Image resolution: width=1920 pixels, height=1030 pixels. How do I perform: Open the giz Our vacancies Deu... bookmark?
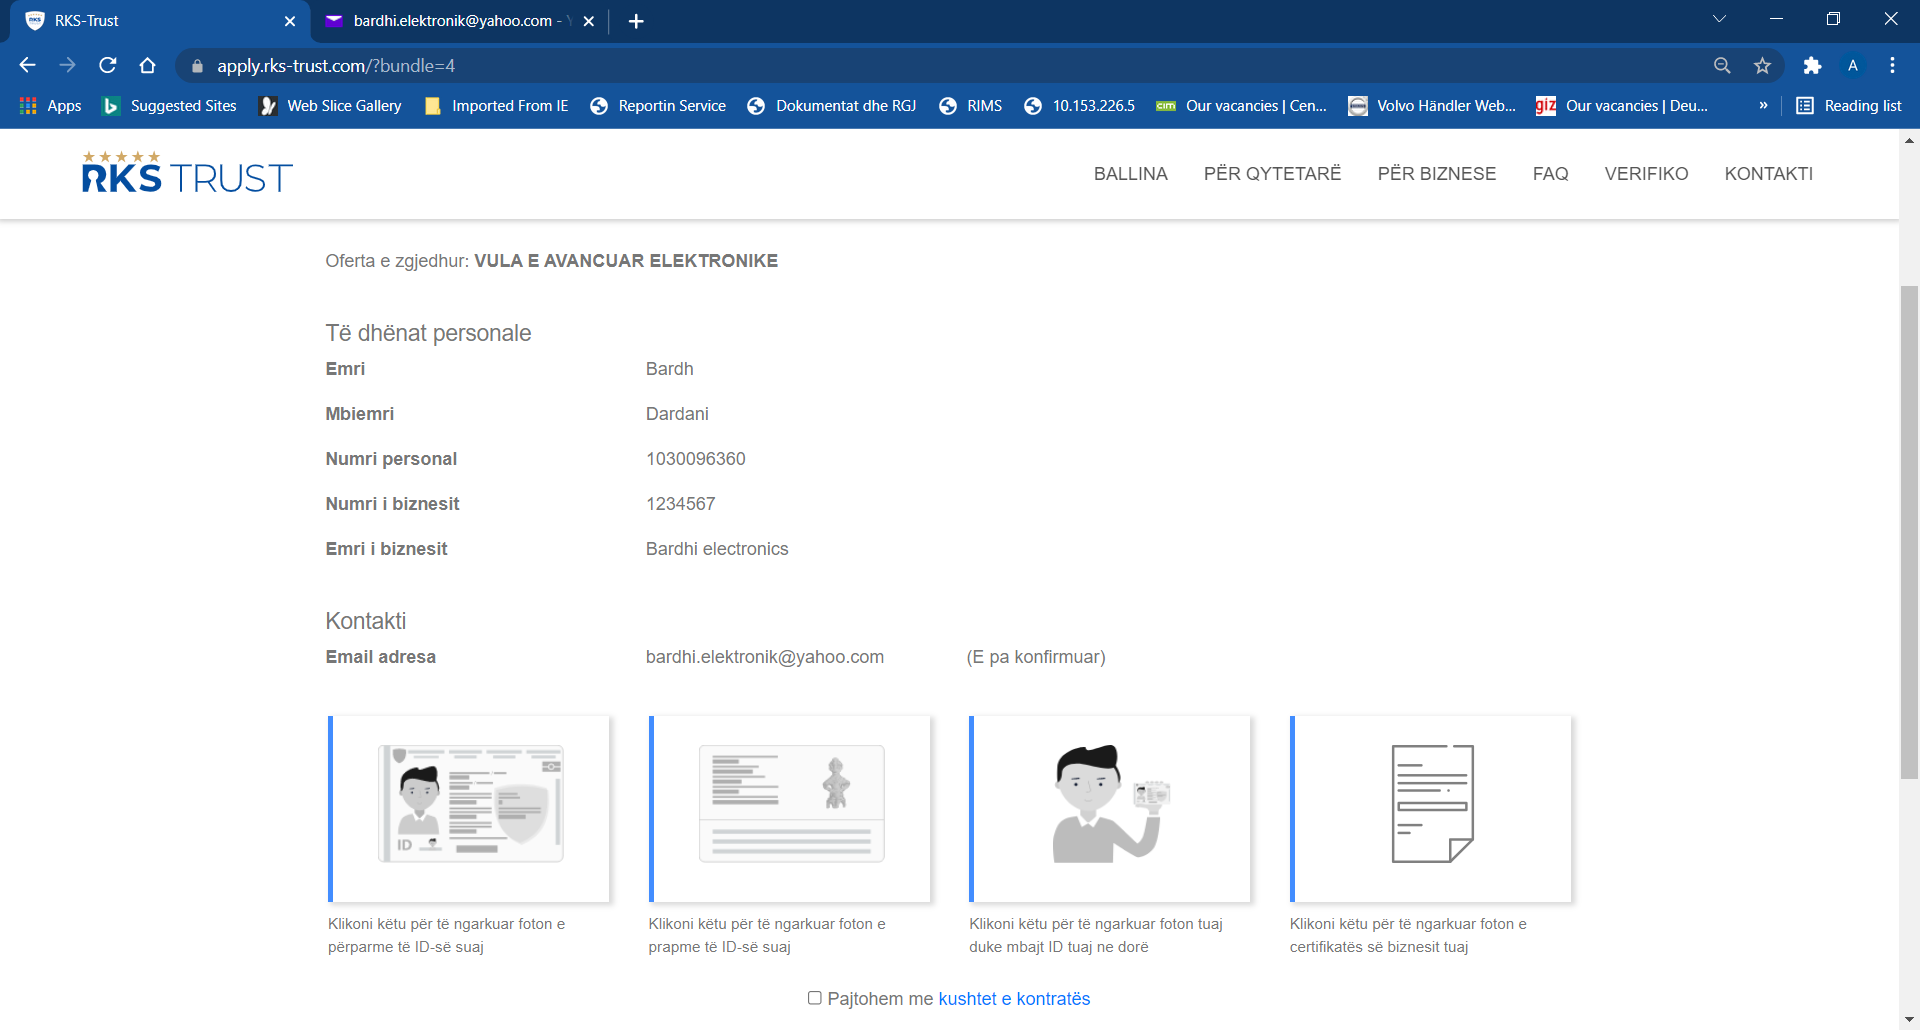(x=1622, y=105)
